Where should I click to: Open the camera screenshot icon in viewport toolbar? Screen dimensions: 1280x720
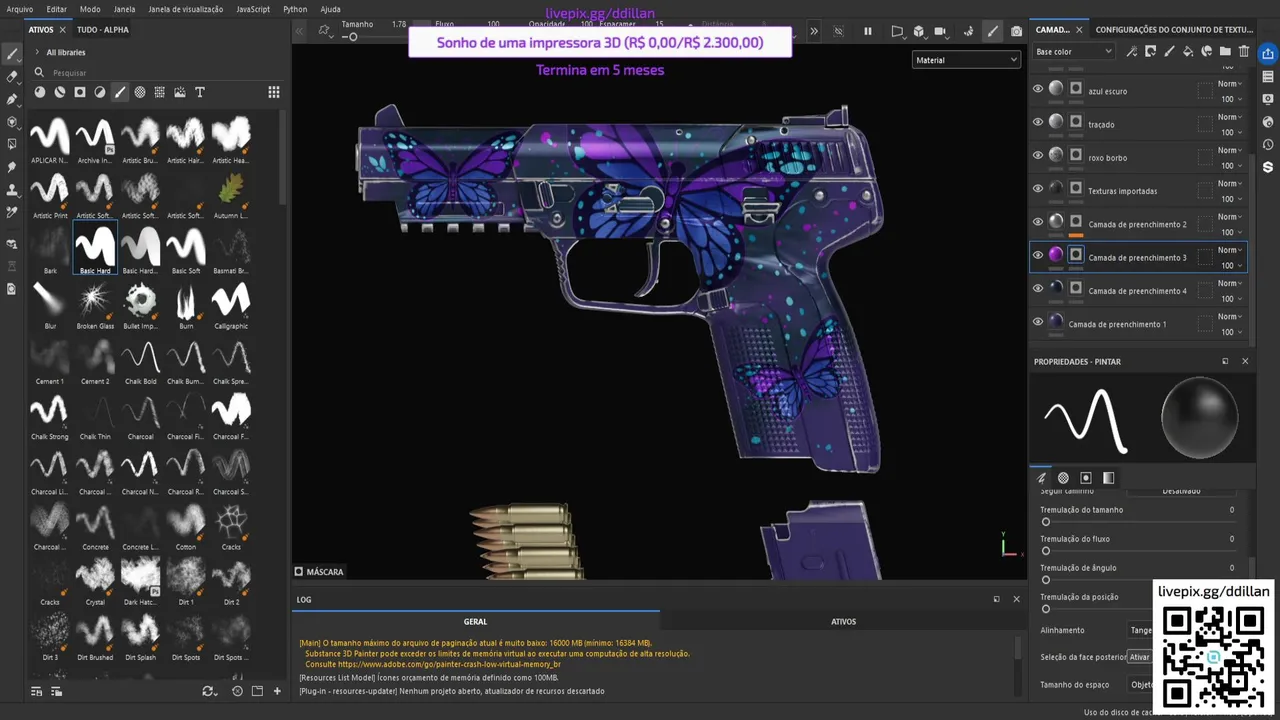(x=1017, y=31)
